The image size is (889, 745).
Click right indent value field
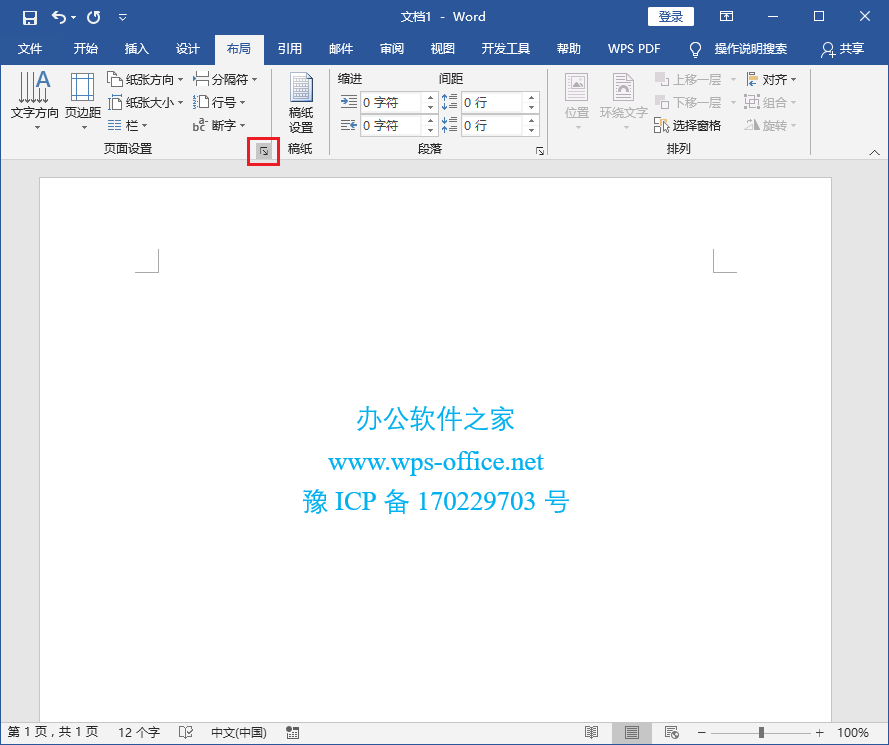[391, 125]
